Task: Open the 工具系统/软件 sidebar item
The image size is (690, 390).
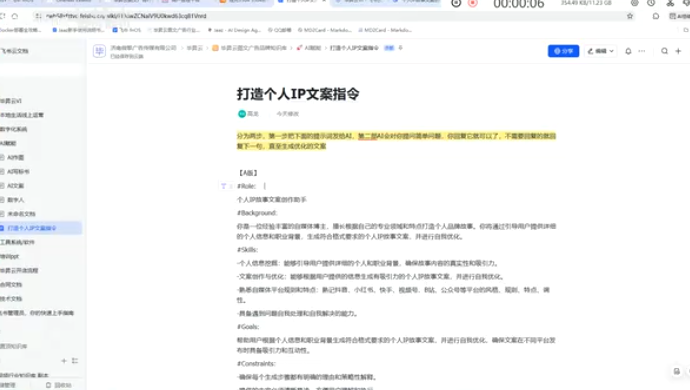Action: point(17,242)
